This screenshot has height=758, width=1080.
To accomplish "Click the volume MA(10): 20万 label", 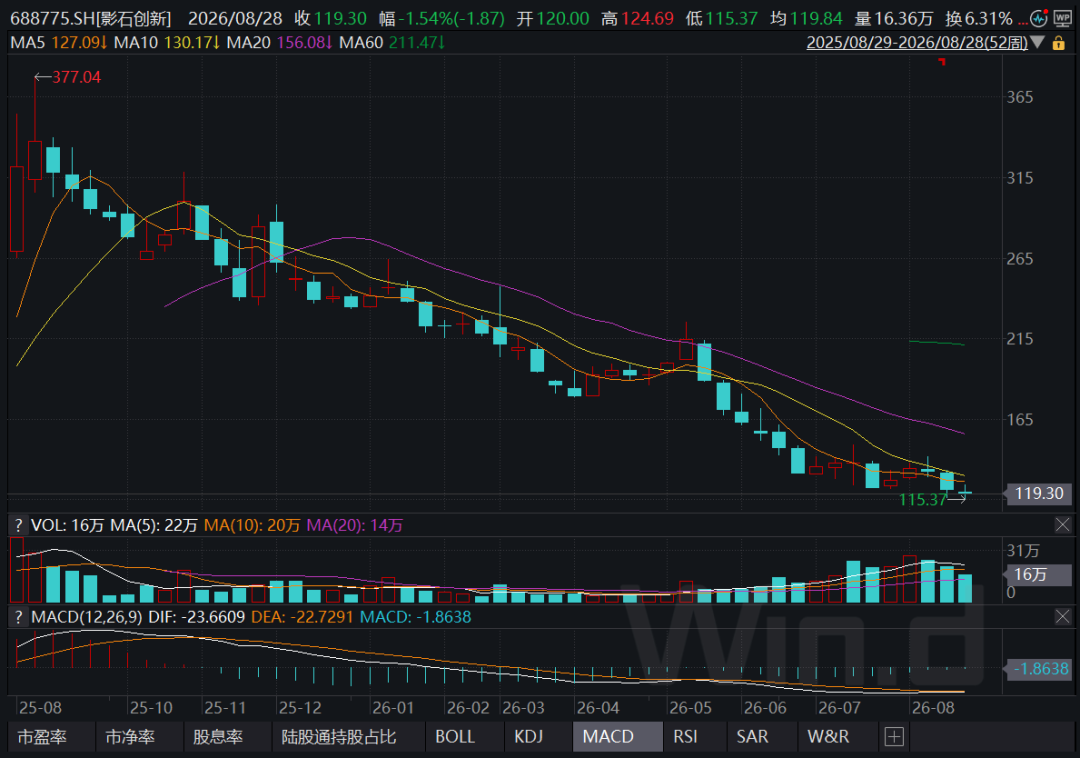I will tap(252, 525).
